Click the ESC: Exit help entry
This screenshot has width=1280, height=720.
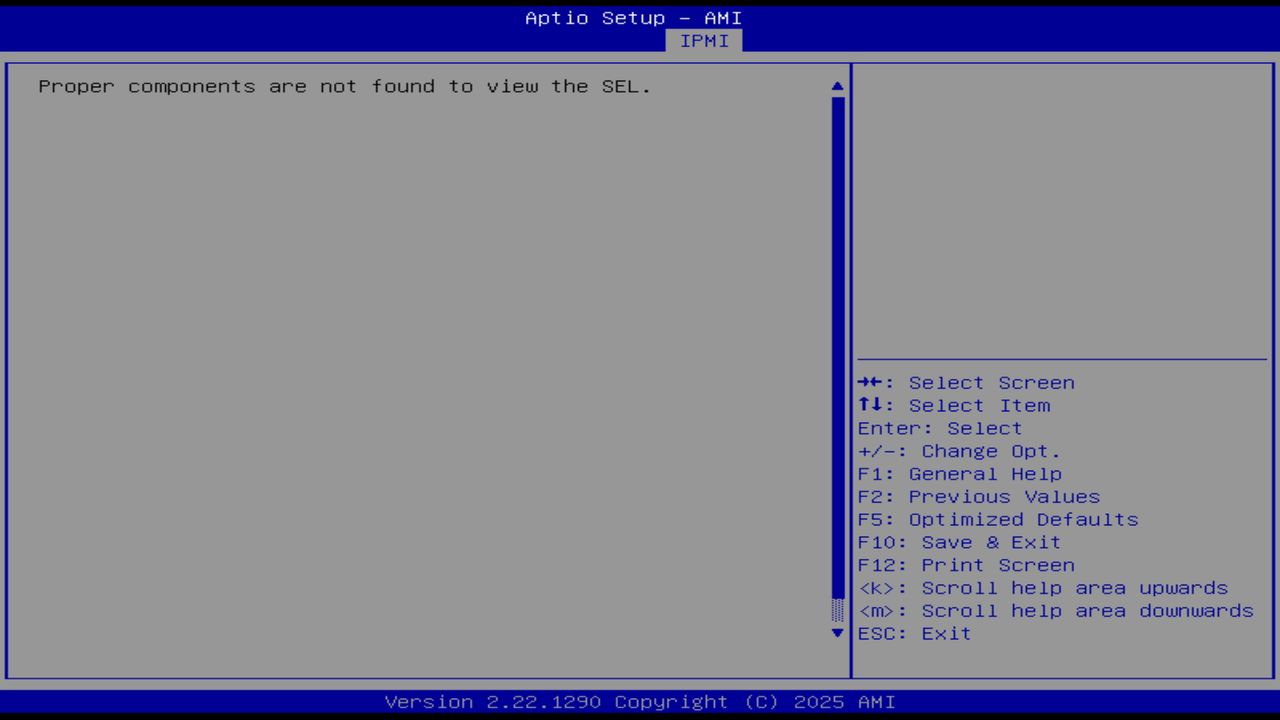[x=914, y=633]
